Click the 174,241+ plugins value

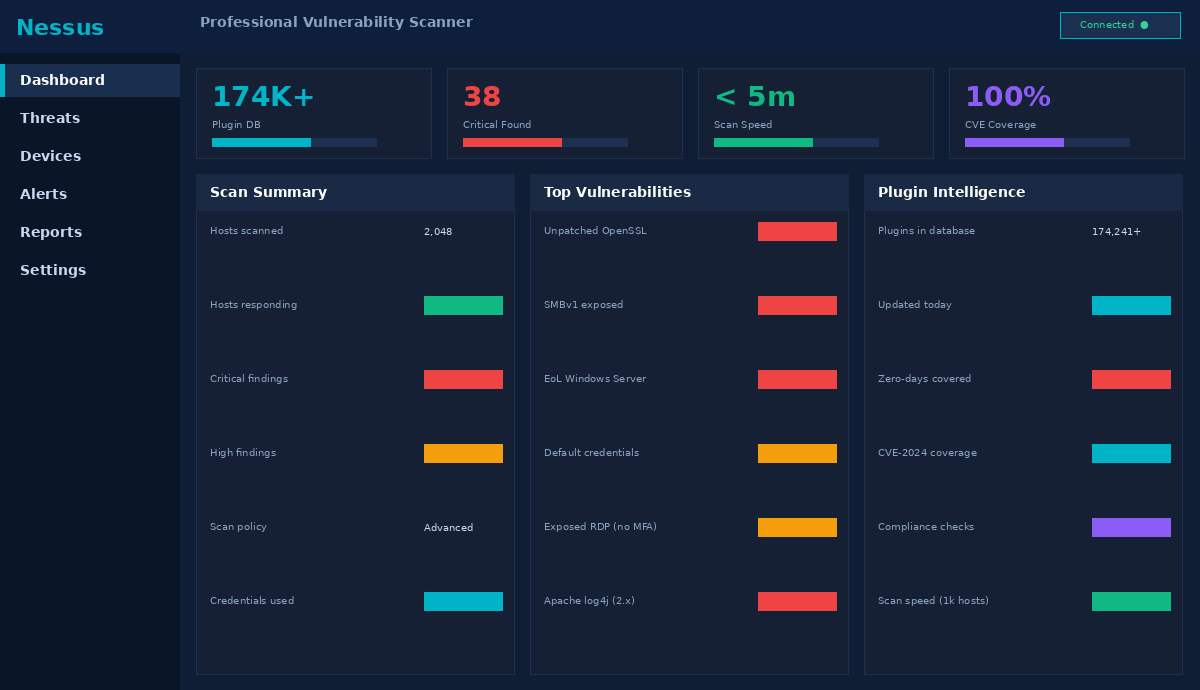click(x=1116, y=232)
